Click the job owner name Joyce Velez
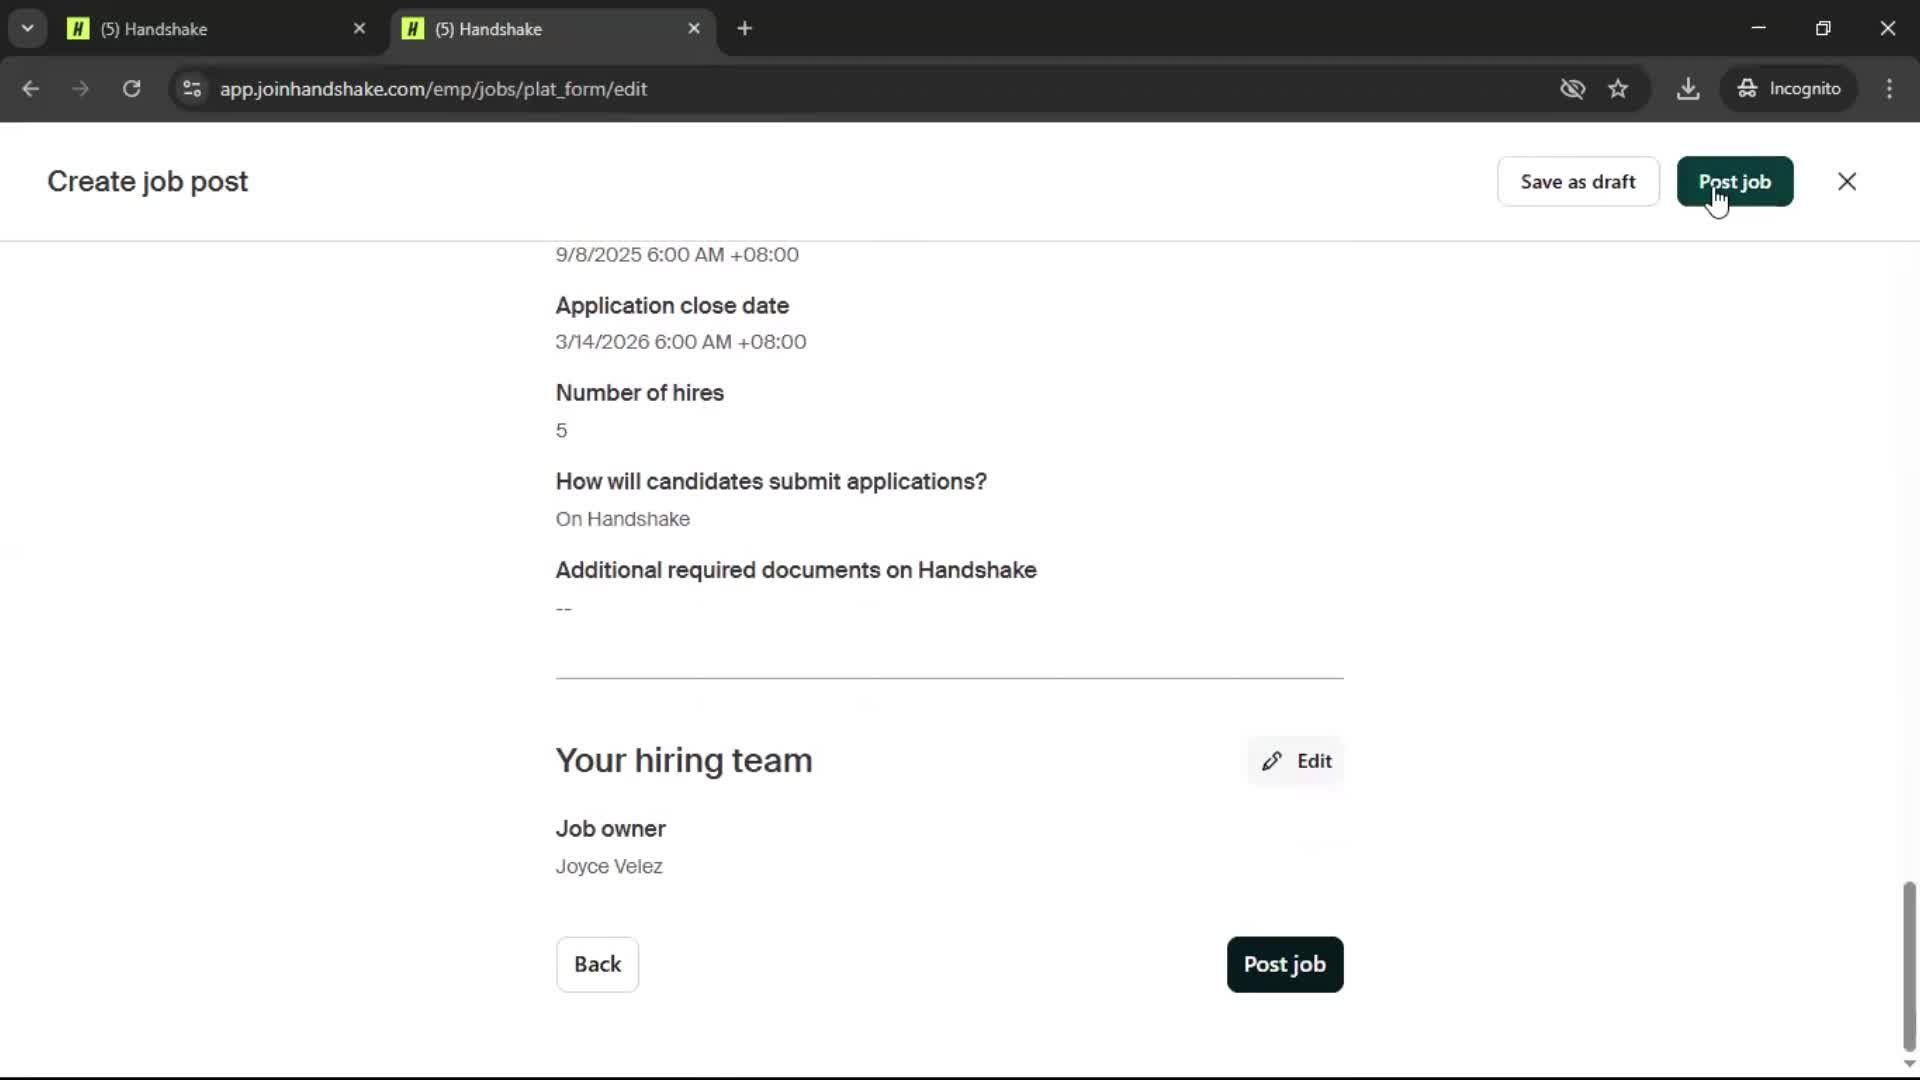Viewport: 1920px width, 1080px height. pos(609,867)
